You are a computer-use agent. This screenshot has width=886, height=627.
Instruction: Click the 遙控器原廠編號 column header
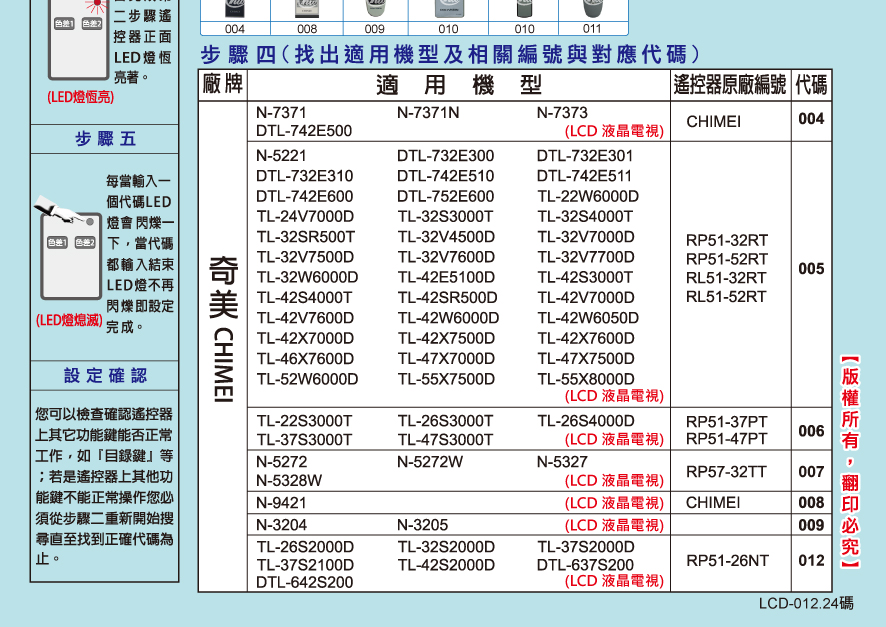pyautogui.click(x=730, y=85)
